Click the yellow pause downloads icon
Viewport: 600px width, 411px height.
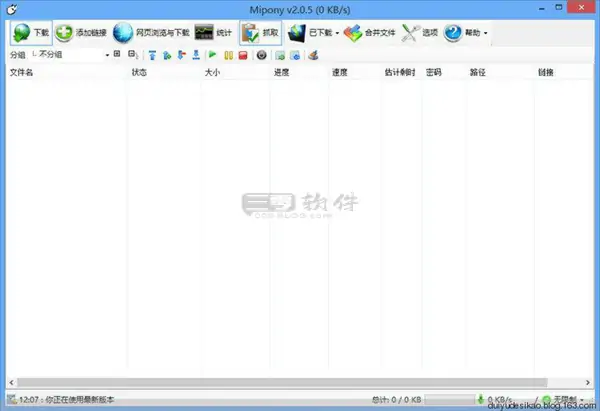(228, 55)
